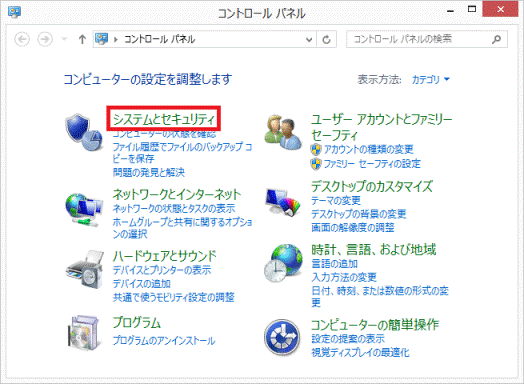This screenshot has width=524, height=384.
Task: Open the recent locations dropdown arrow
Action: click(x=64, y=39)
